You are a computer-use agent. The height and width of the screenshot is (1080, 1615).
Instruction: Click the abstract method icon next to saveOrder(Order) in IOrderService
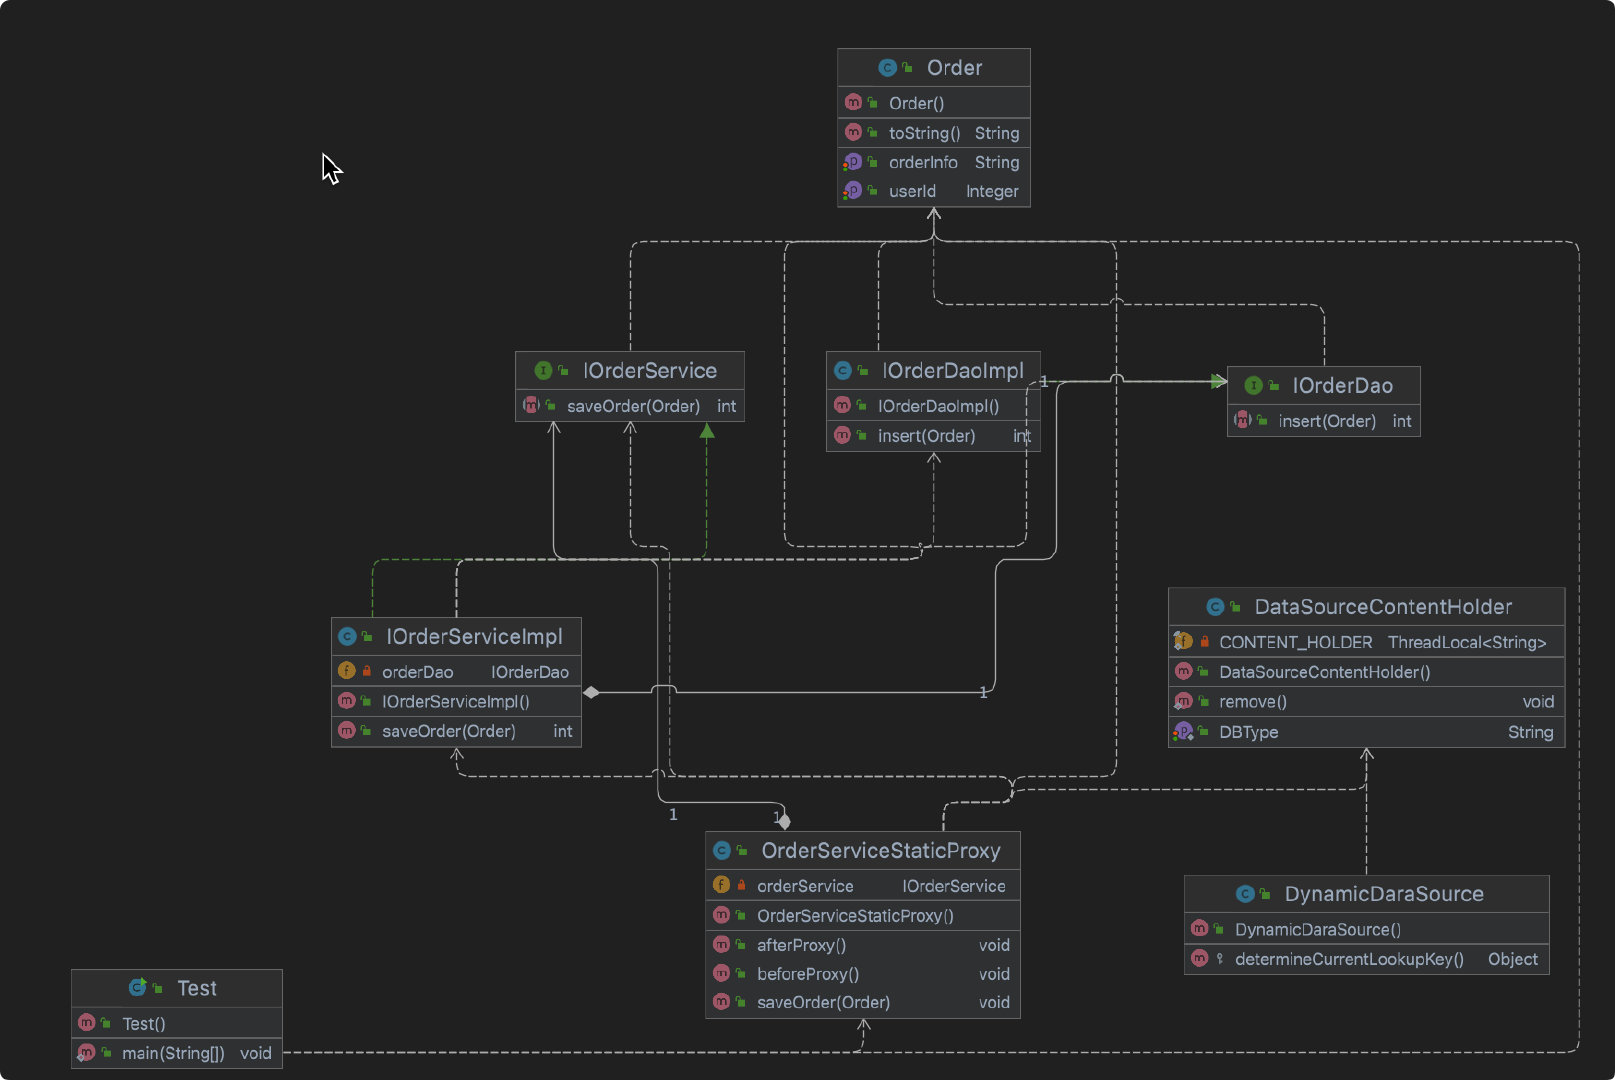(531, 405)
